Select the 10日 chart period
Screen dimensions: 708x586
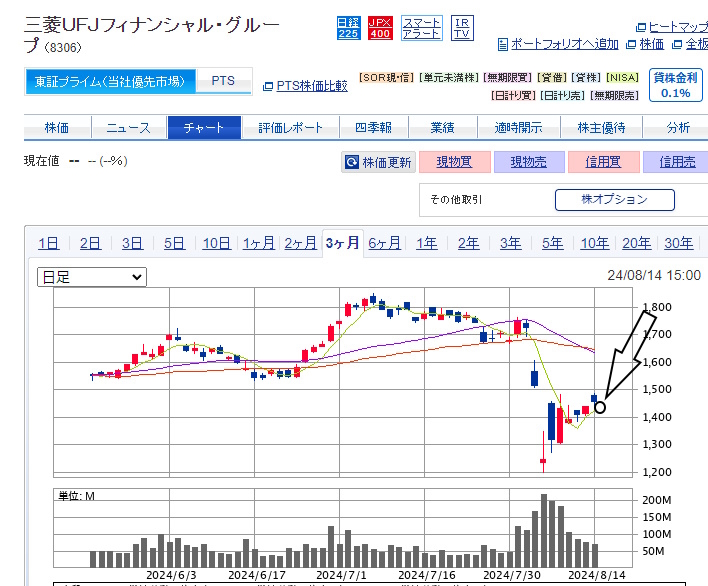pyautogui.click(x=216, y=243)
